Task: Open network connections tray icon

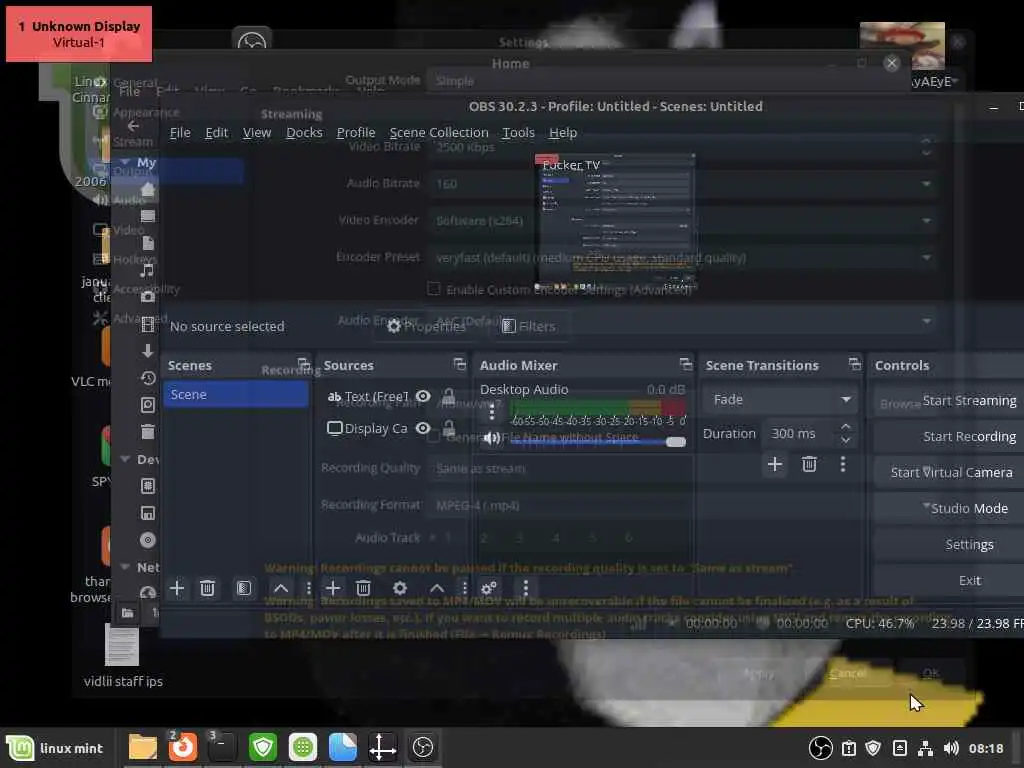Action: (x=925, y=748)
